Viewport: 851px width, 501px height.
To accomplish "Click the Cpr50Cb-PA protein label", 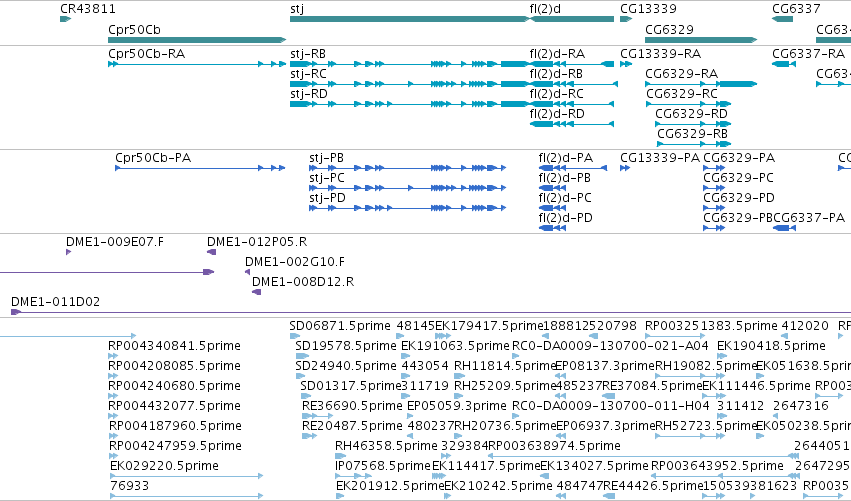I will tap(153, 158).
